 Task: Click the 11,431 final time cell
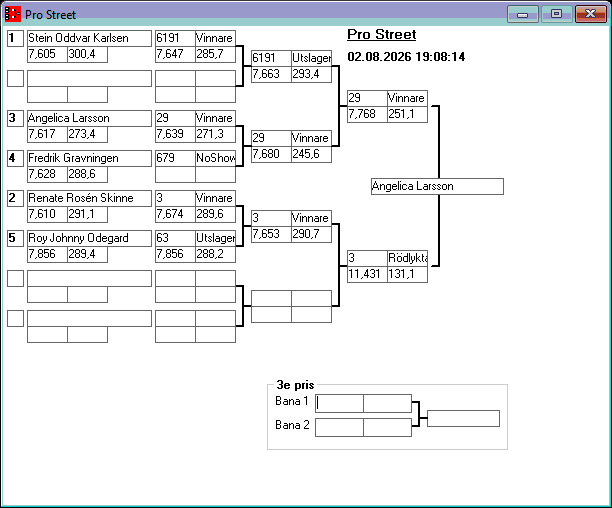(367, 274)
